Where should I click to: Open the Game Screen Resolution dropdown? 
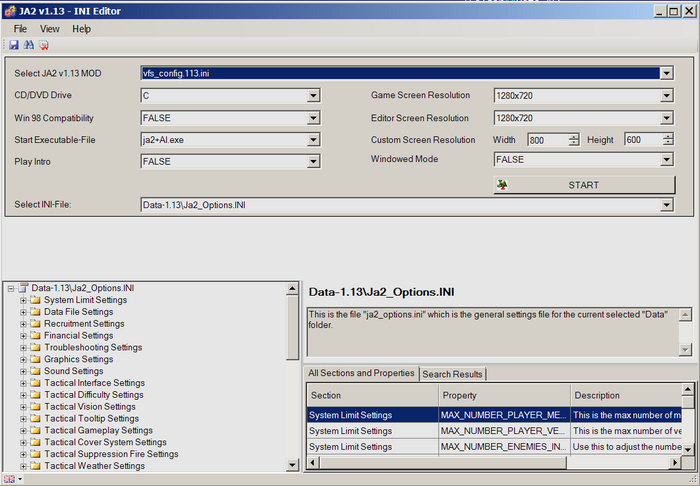click(x=666, y=96)
